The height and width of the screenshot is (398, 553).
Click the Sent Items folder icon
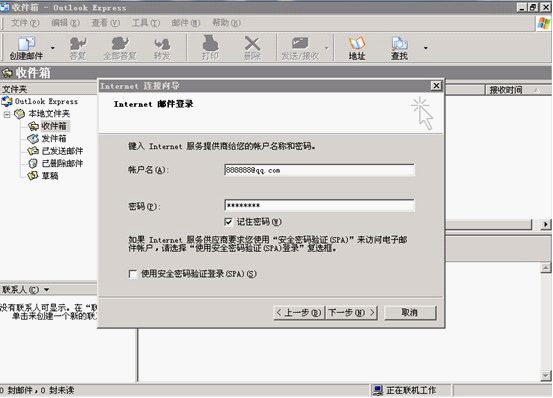(x=33, y=151)
